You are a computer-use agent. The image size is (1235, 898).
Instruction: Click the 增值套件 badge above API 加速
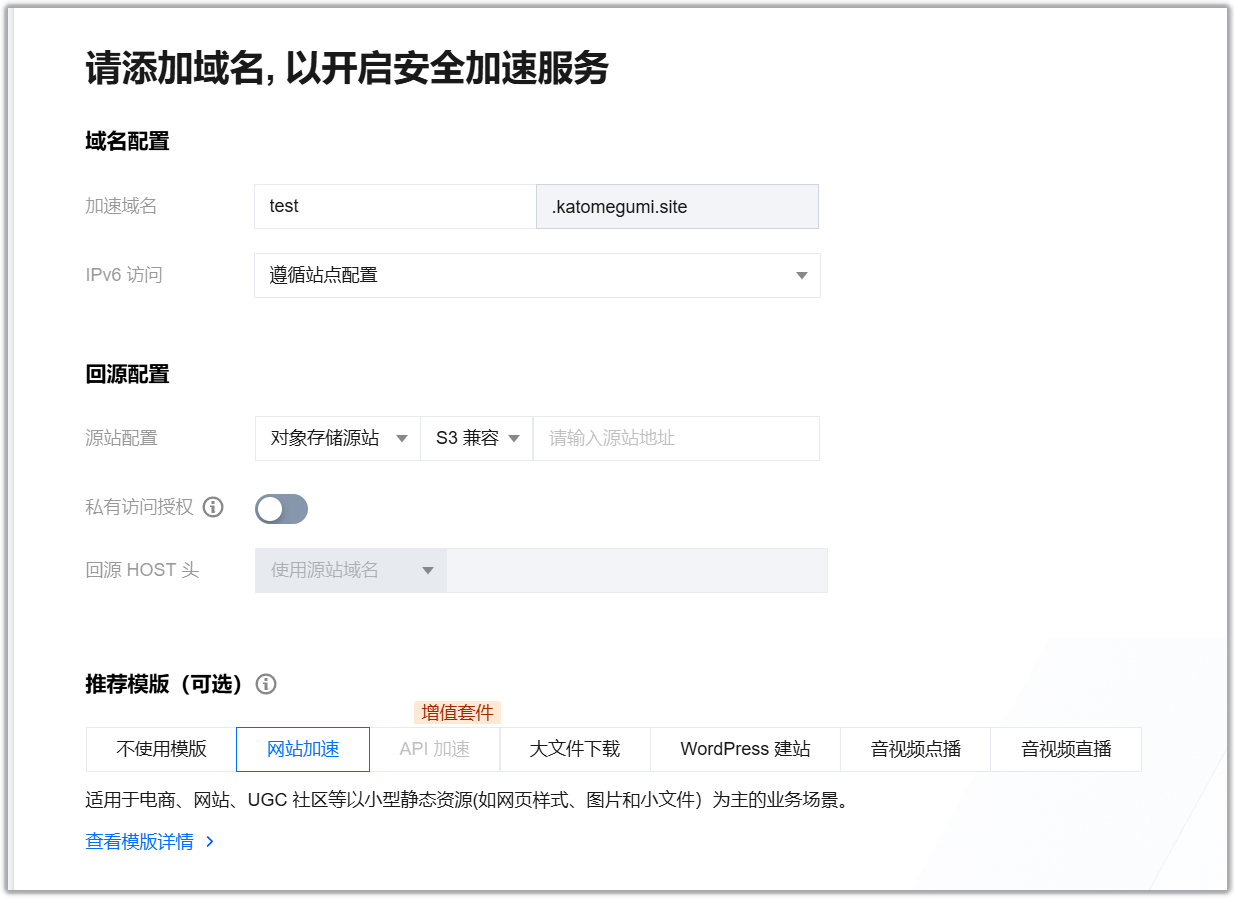click(x=457, y=712)
